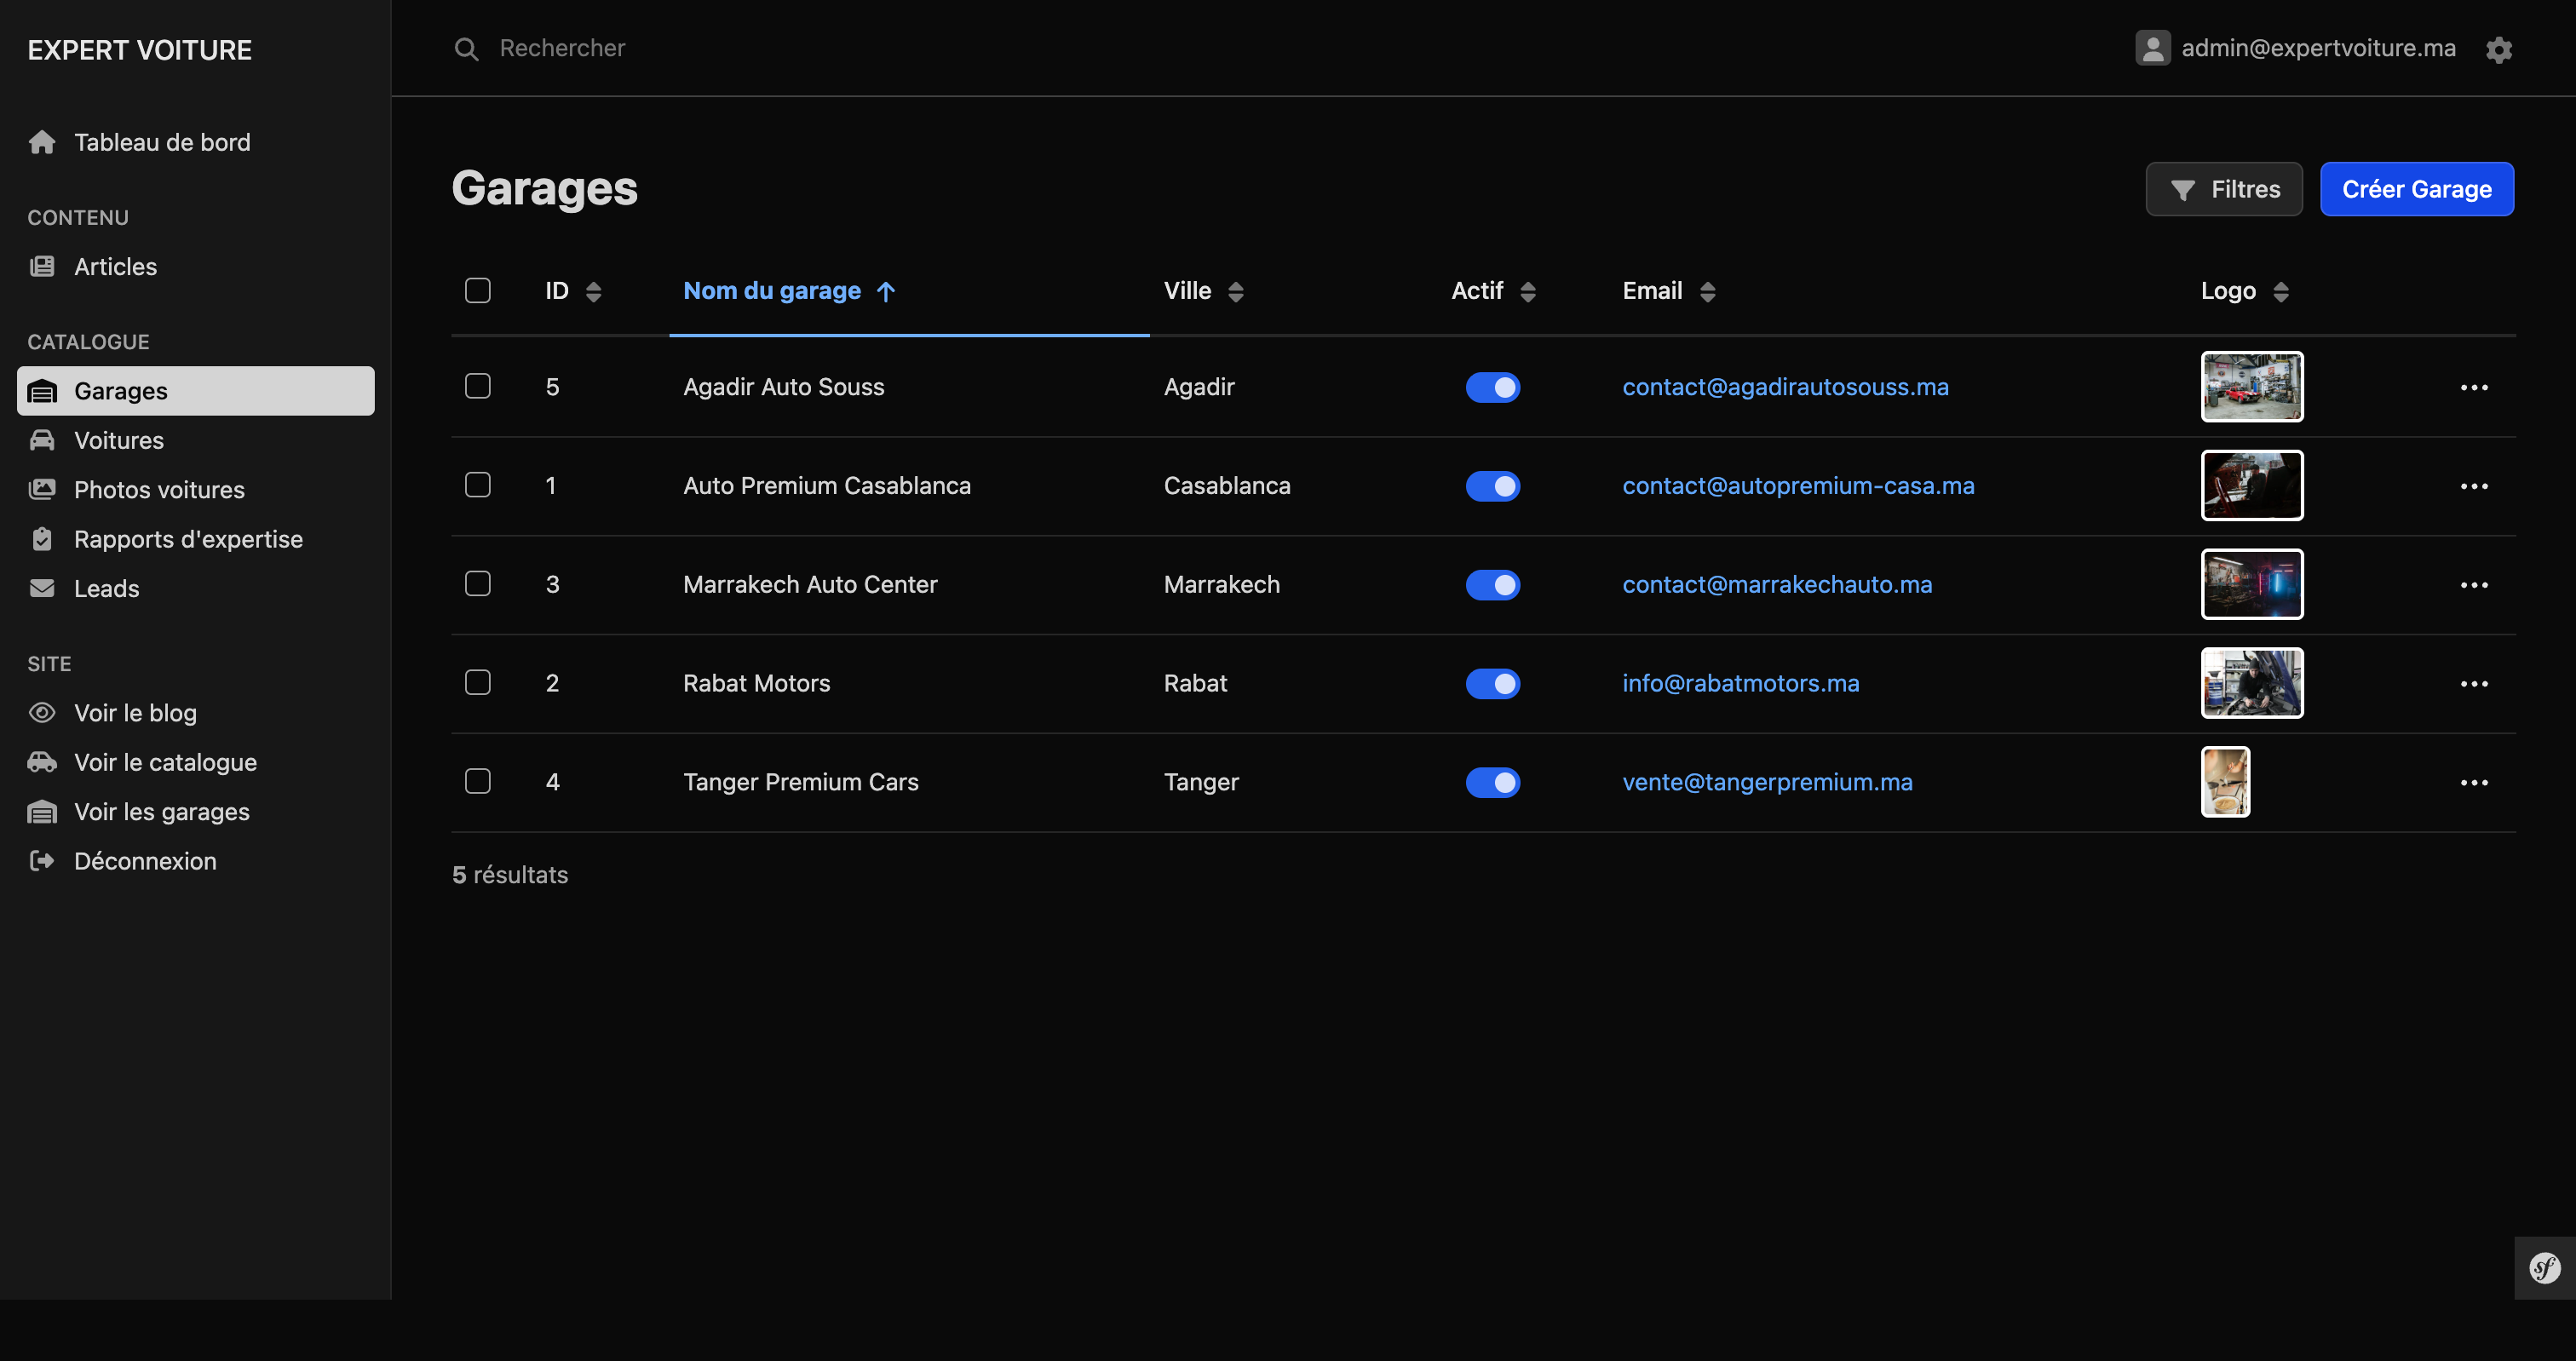Screen dimensions: 2576x1361
Task: Click the Voir le catalogue link
Action: (x=196, y=762)
